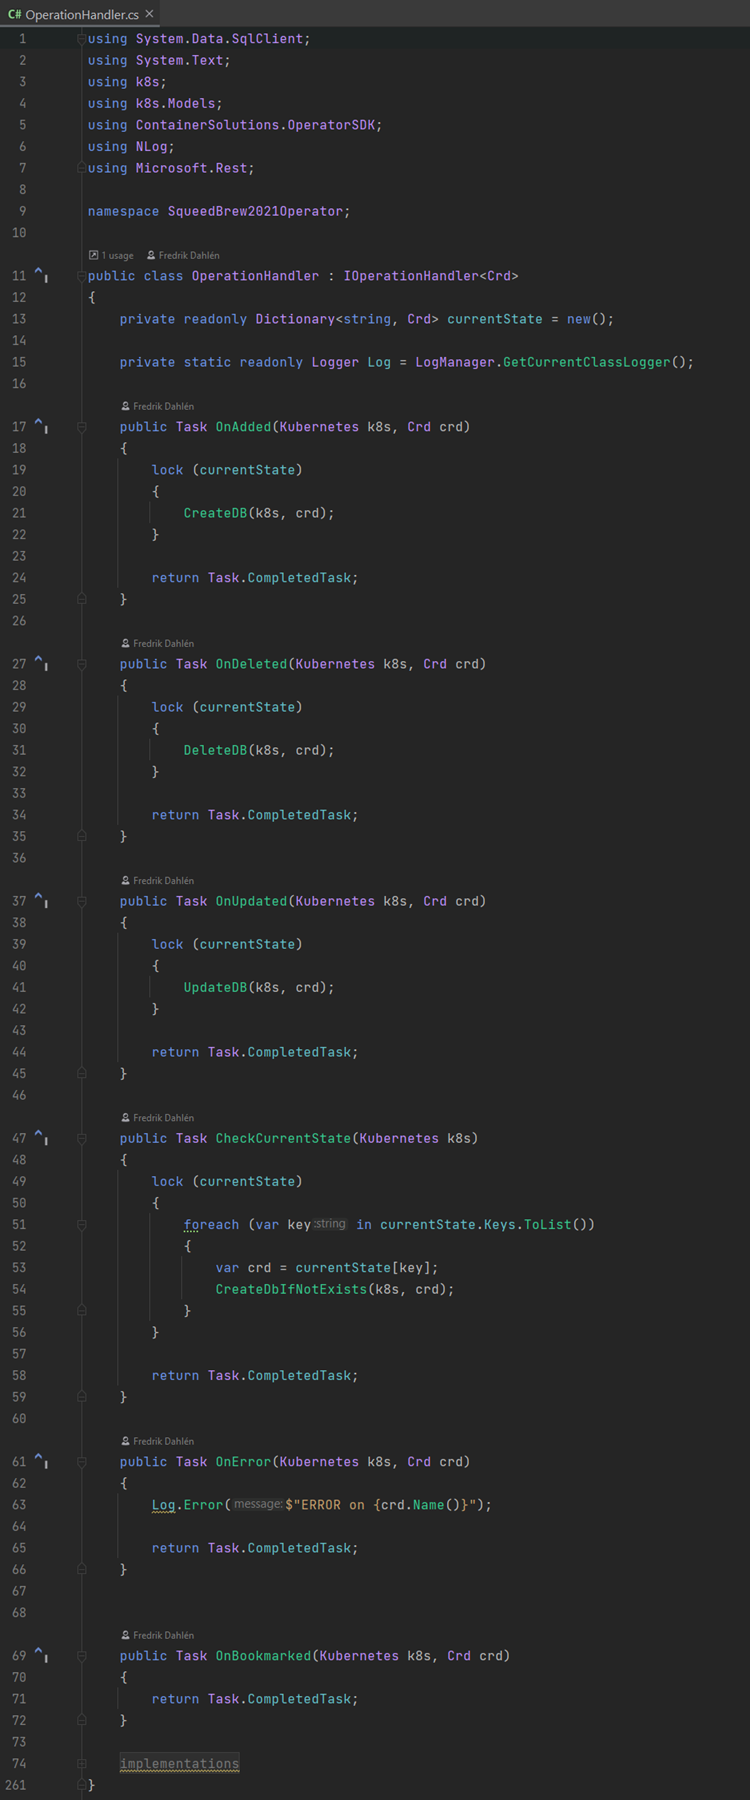Image resolution: width=750 pixels, height=1800 pixels.
Task: Click line number 9 in the gutter
Action: click(22, 211)
